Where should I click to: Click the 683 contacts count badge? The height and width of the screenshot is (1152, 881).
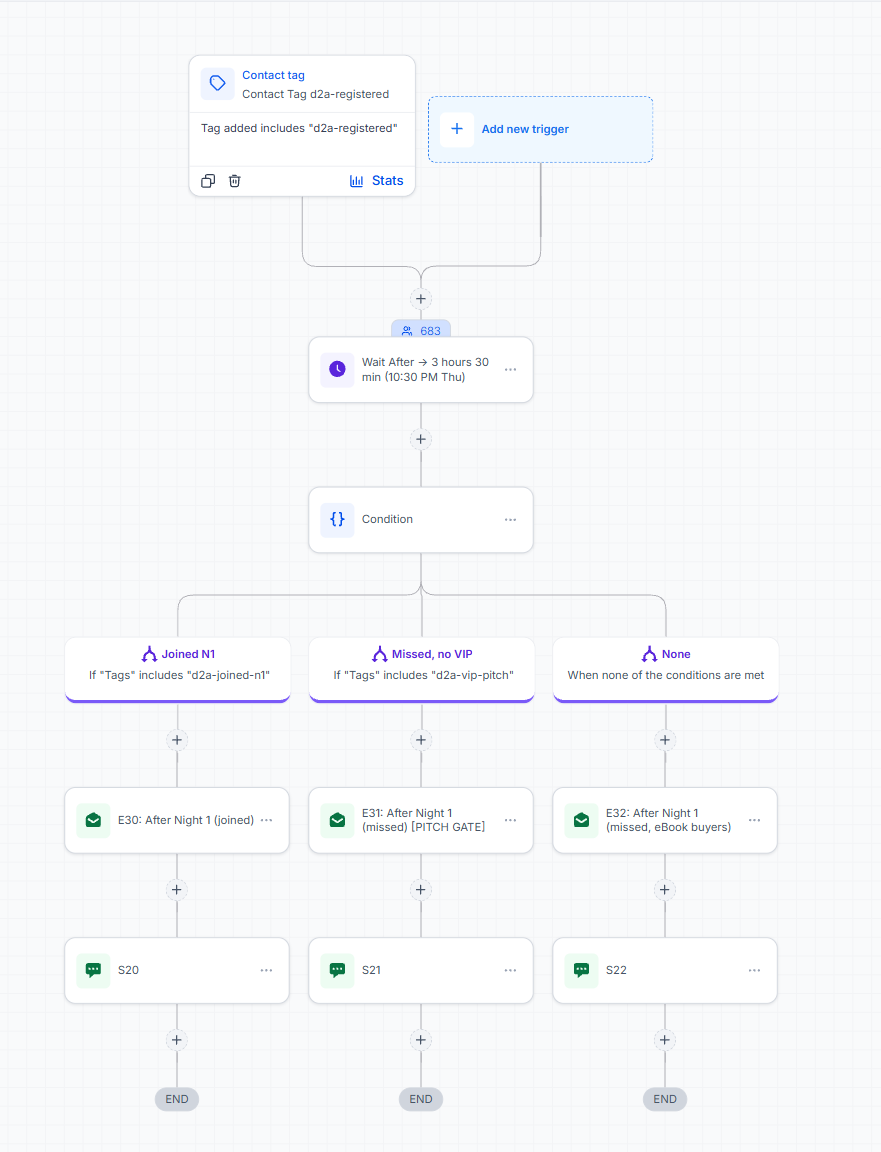tap(421, 331)
